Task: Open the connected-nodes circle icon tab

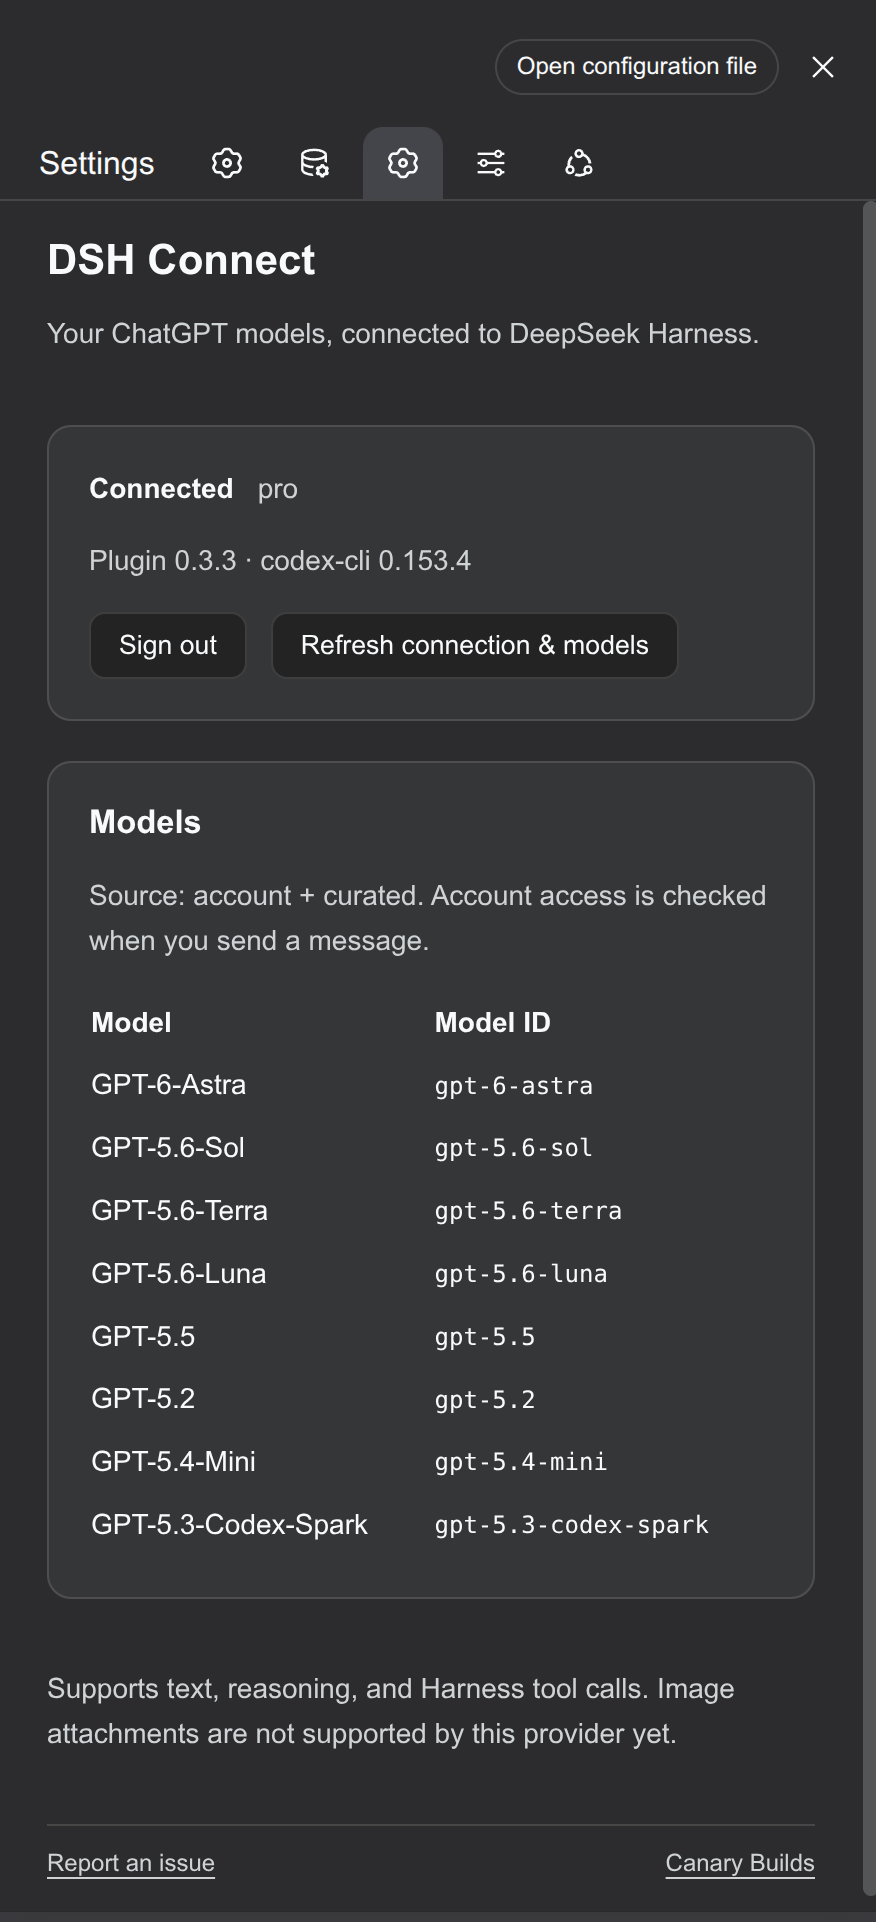Action: coord(579,163)
